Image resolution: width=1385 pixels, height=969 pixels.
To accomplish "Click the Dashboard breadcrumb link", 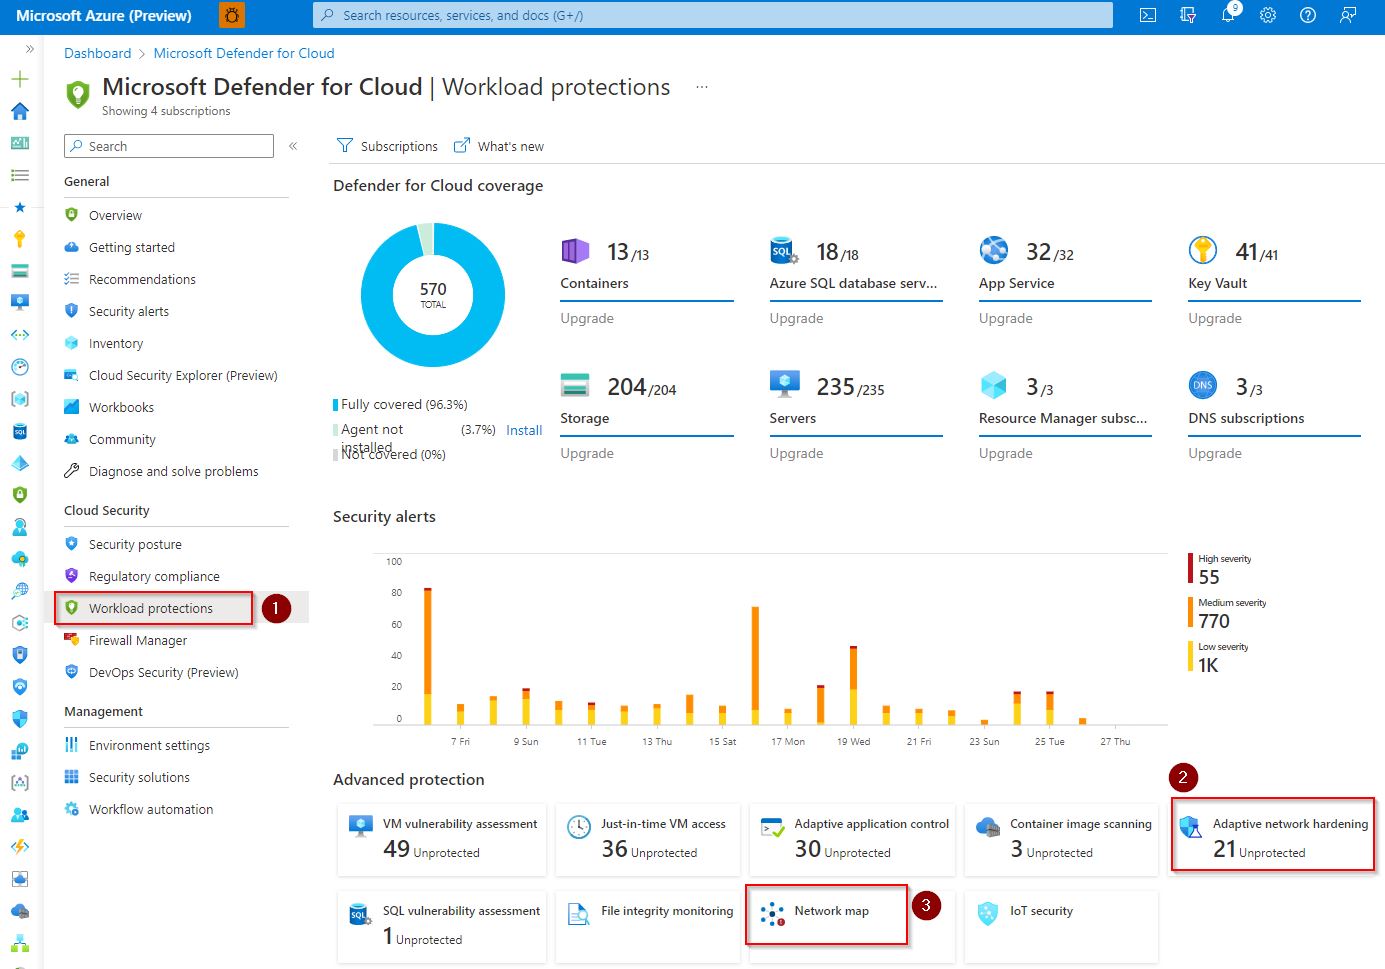I will [97, 53].
